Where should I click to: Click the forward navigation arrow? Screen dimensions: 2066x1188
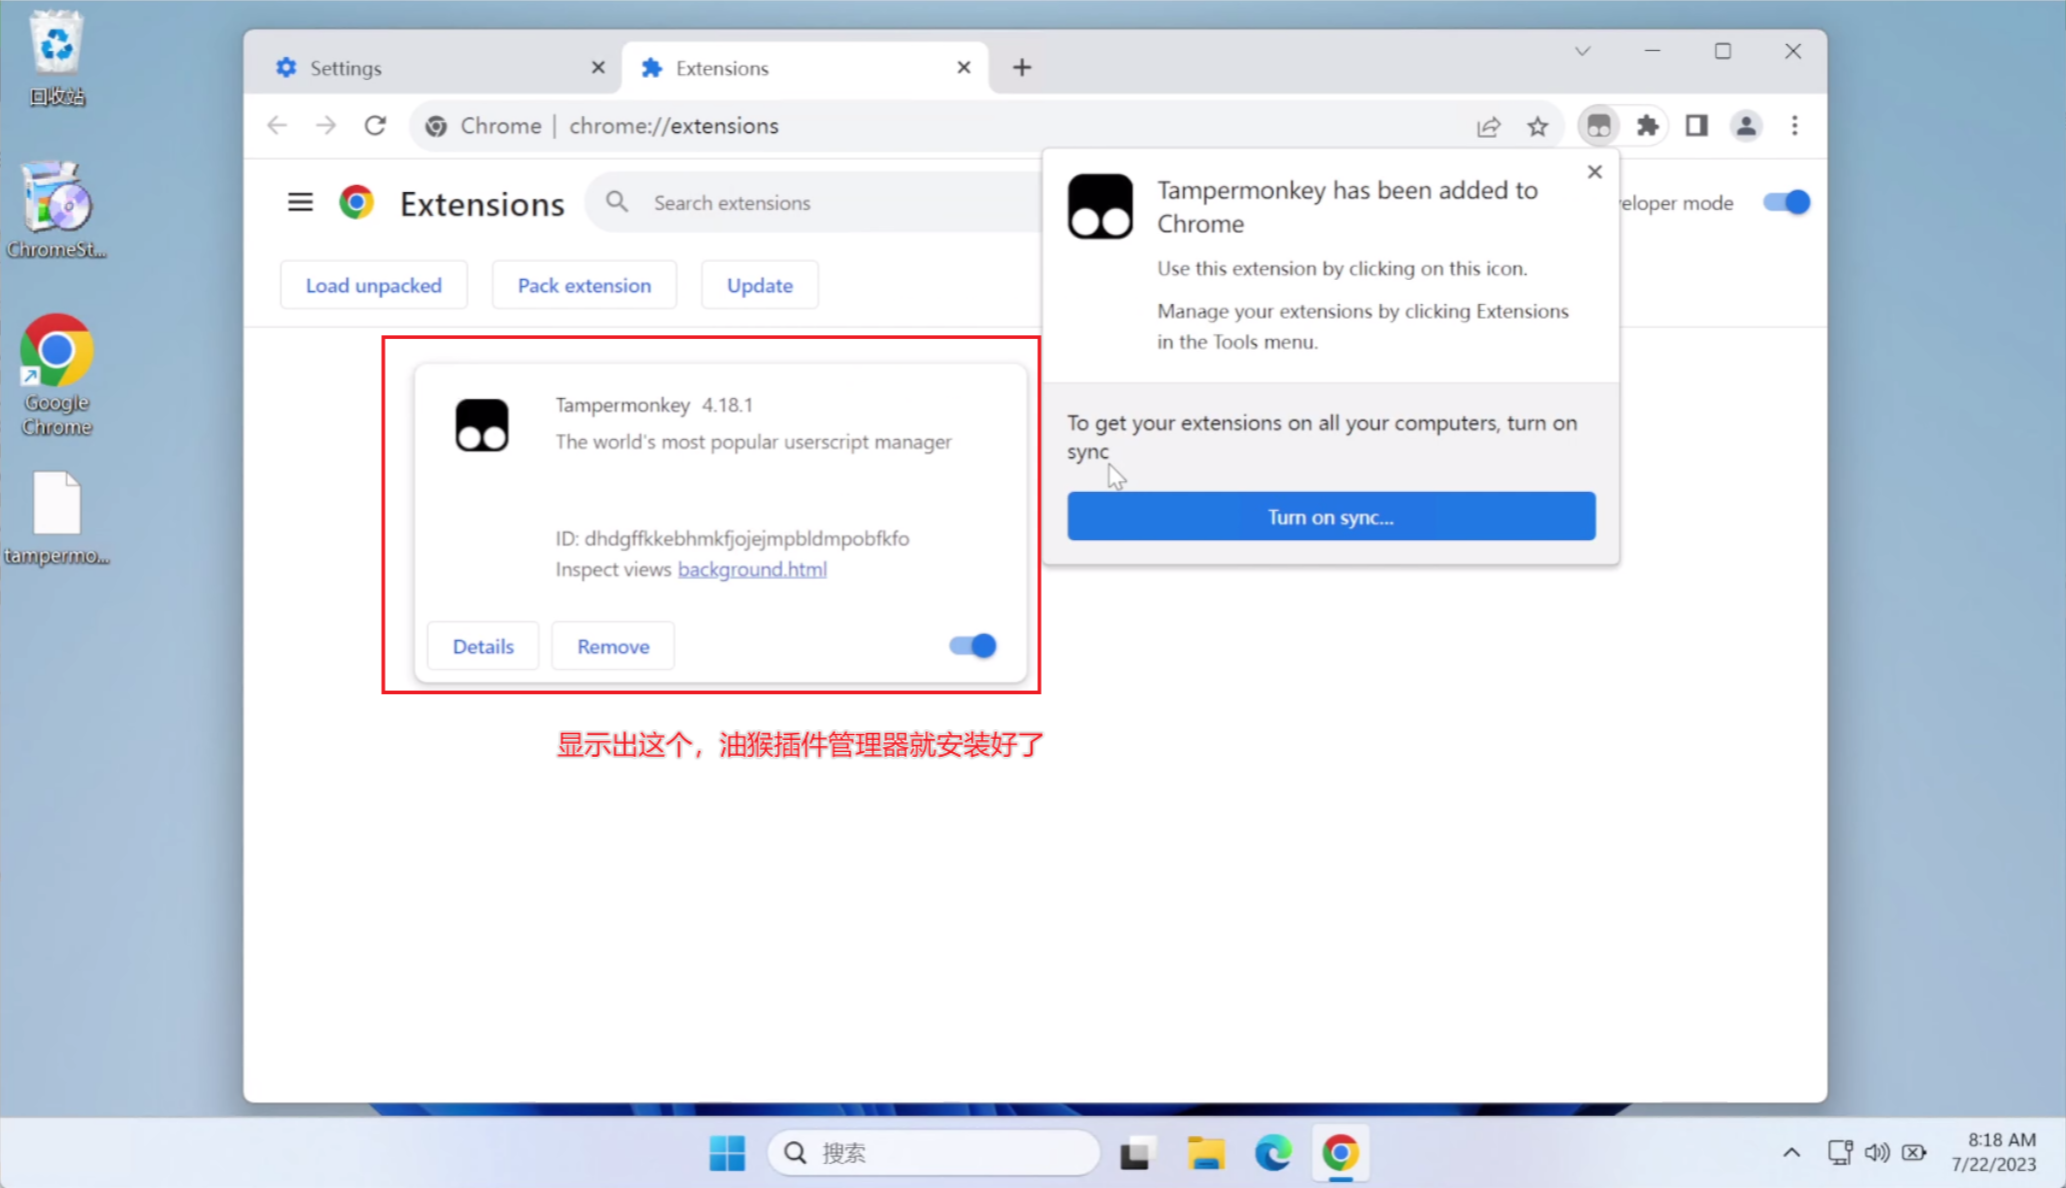point(326,126)
